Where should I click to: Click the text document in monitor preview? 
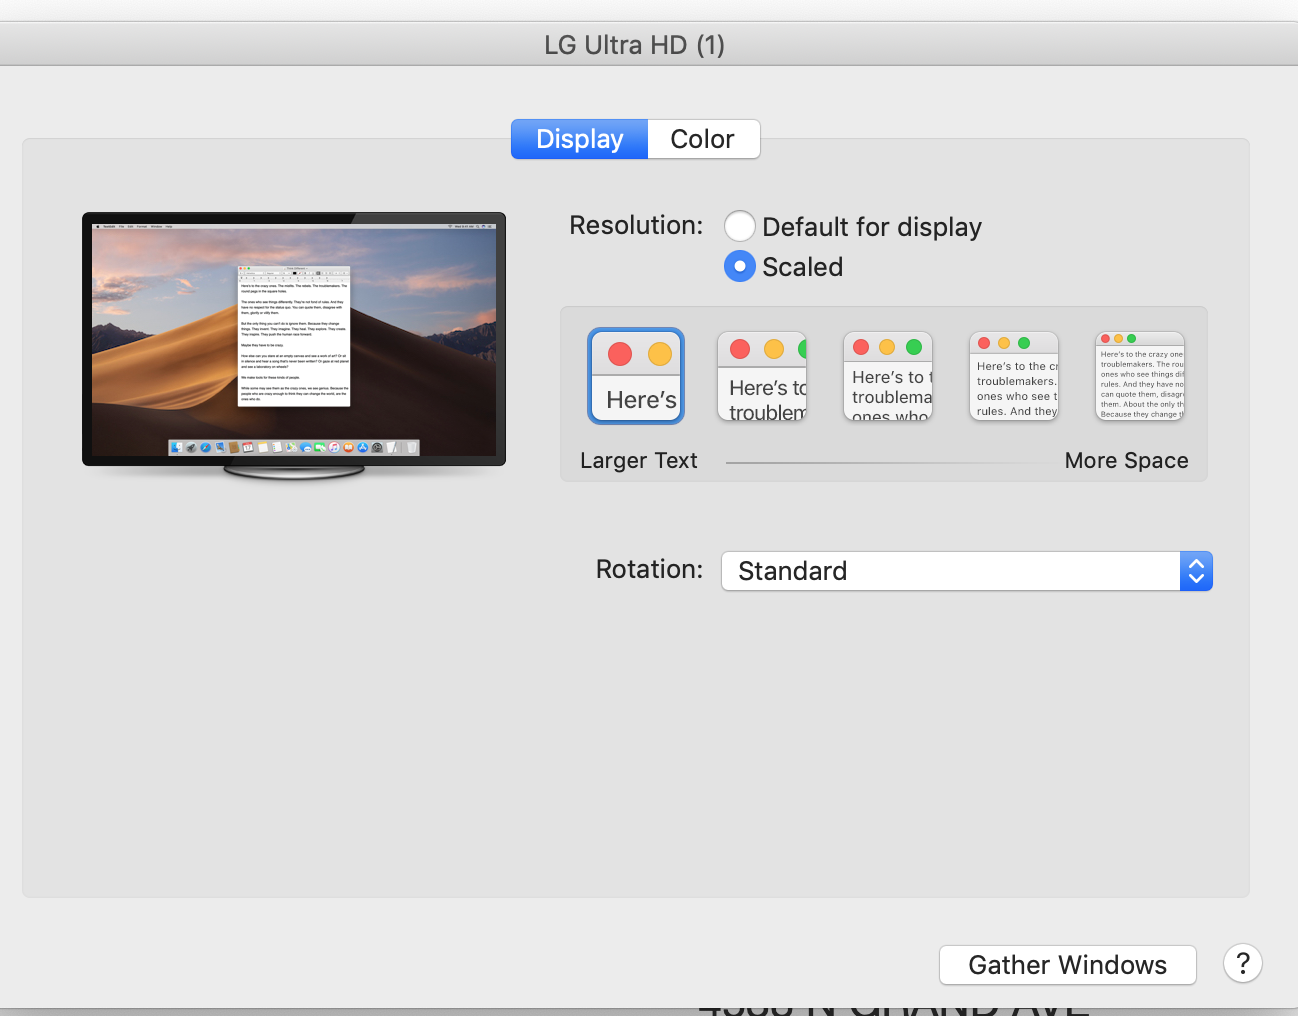[x=294, y=336]
